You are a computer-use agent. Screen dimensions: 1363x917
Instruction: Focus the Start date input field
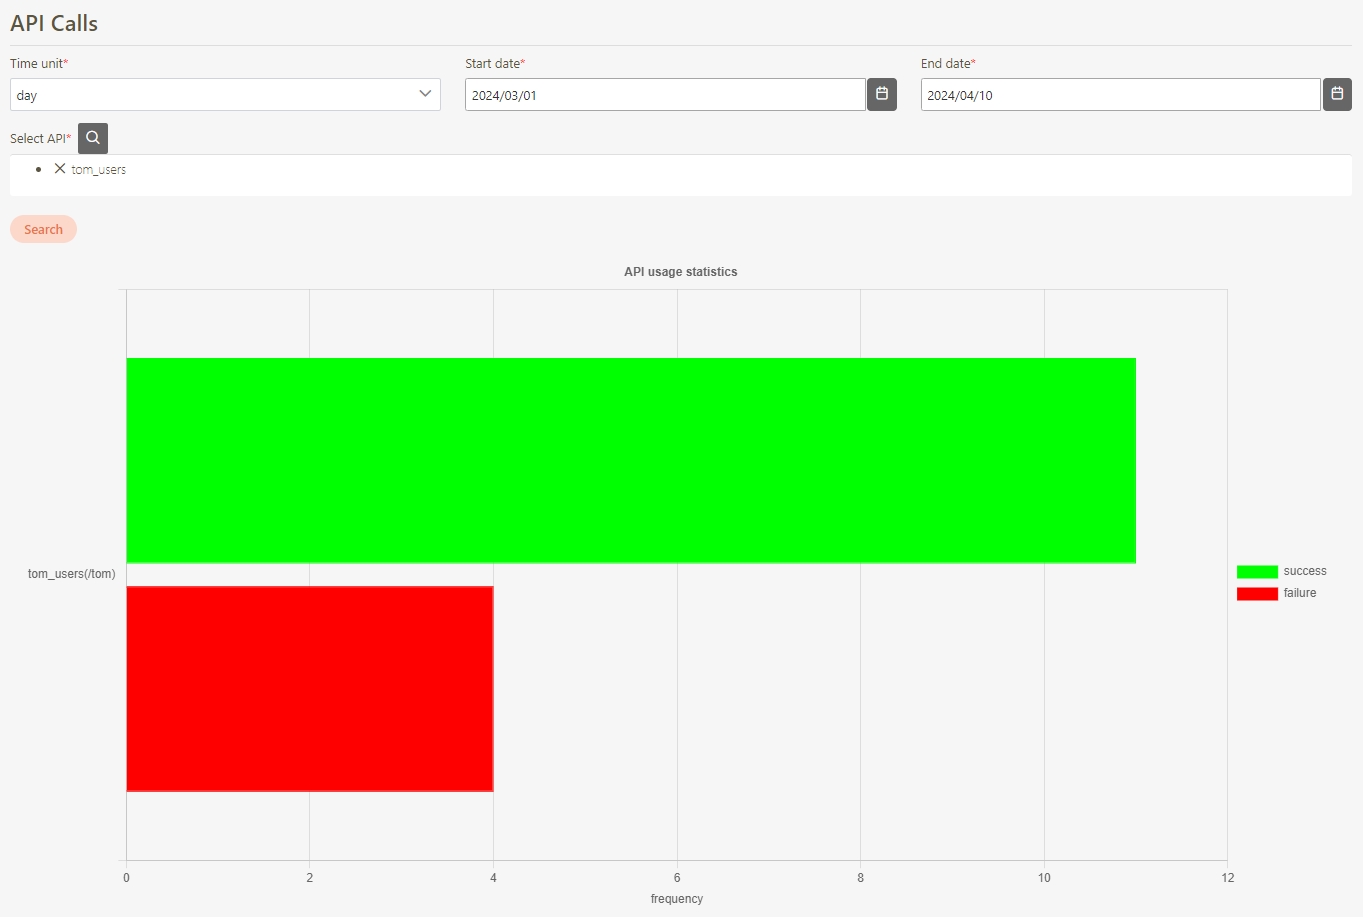point(664,95)
